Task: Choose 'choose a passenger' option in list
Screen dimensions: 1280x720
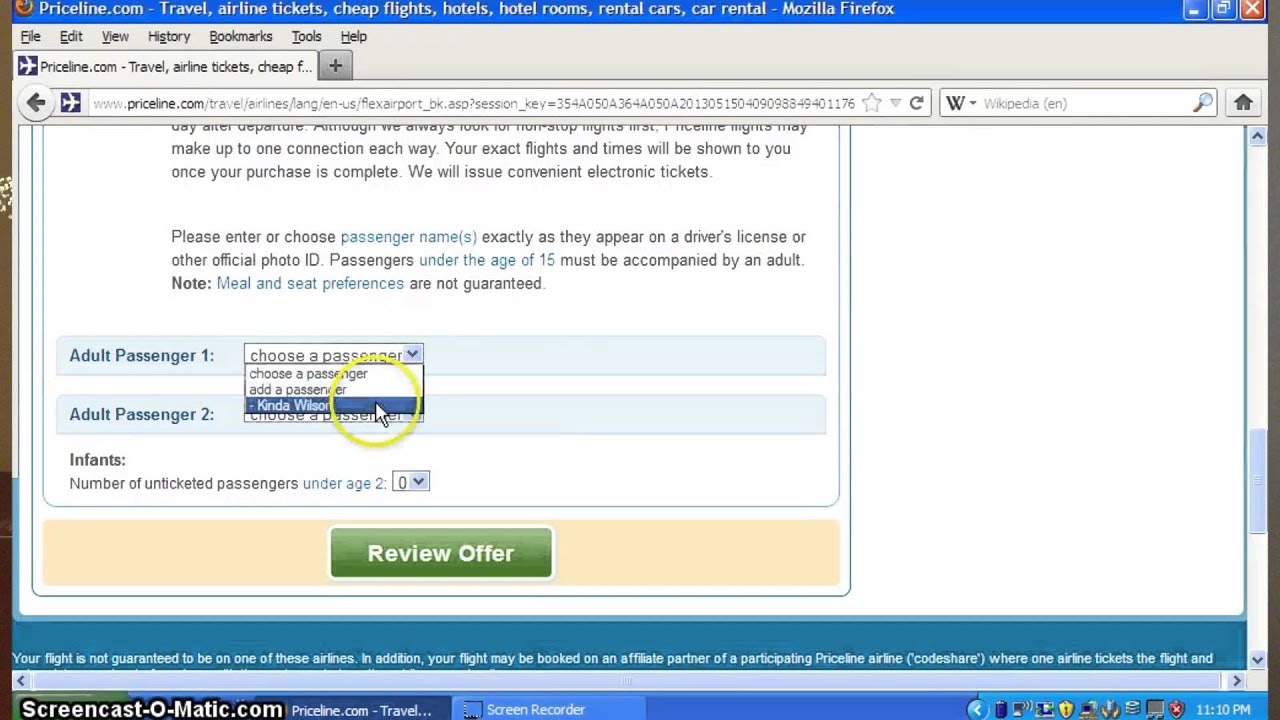Action: click(334, 374)
